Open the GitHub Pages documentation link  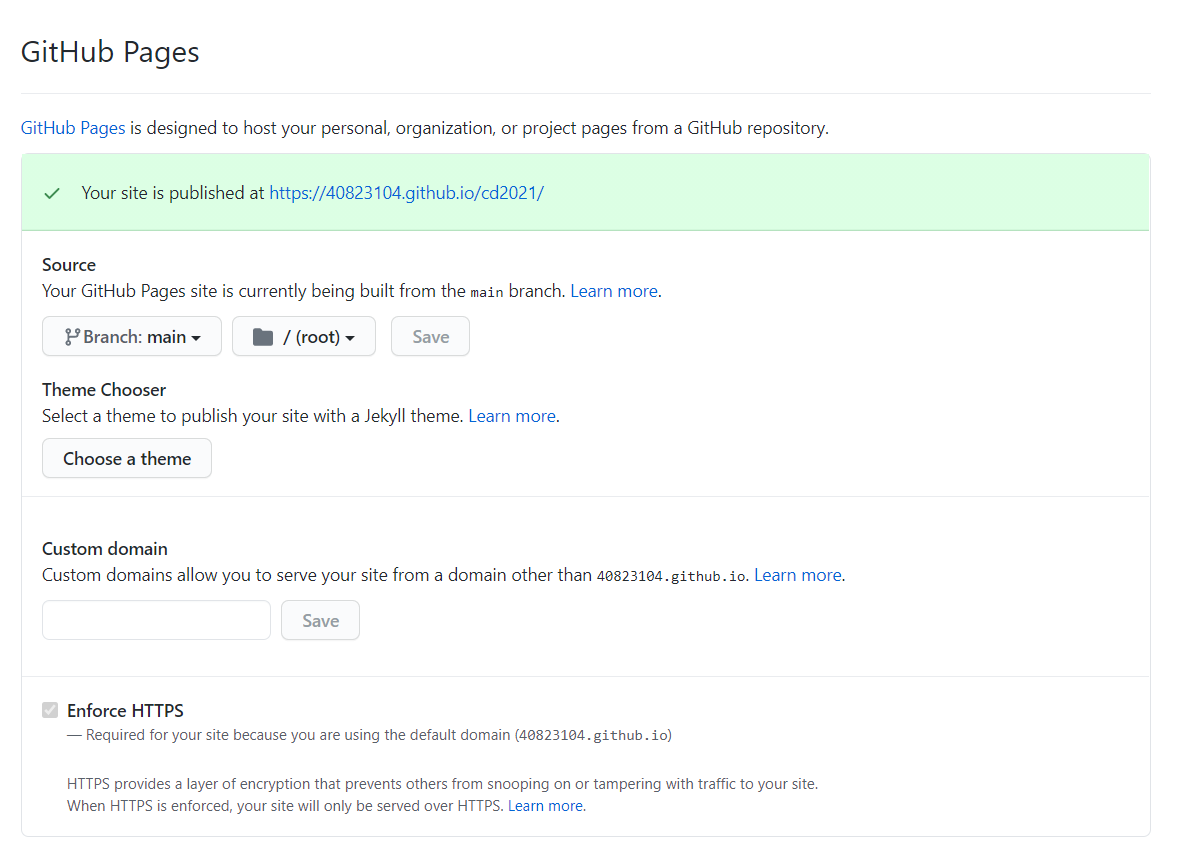(73, 128)
